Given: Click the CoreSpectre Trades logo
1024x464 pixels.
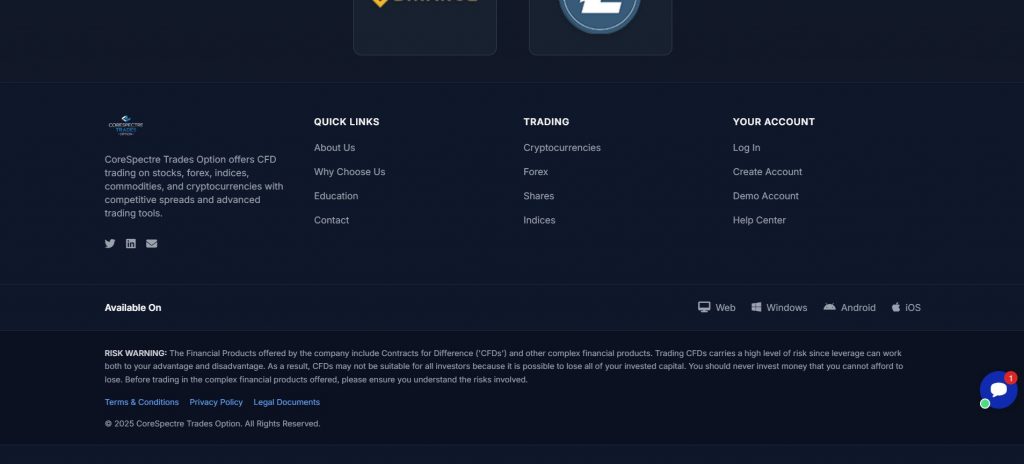Looking at the screenshot, I should (126, 126).
